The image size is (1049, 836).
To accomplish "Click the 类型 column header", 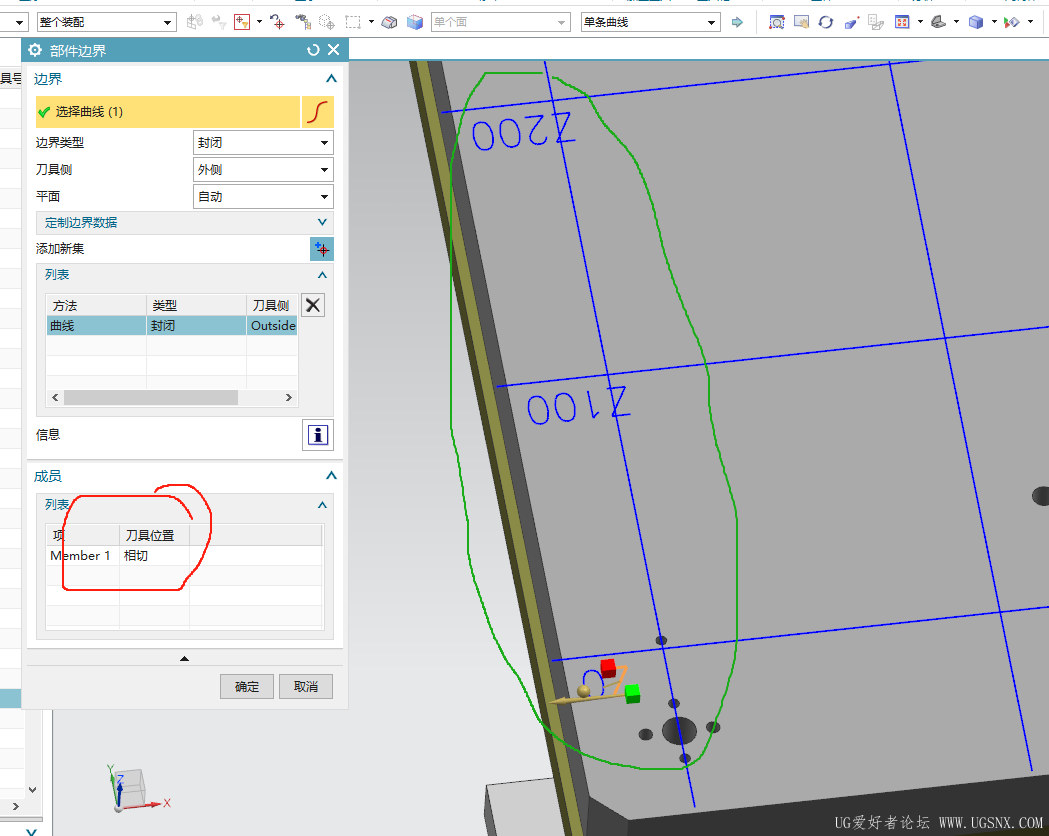I will tap(197, 306).
